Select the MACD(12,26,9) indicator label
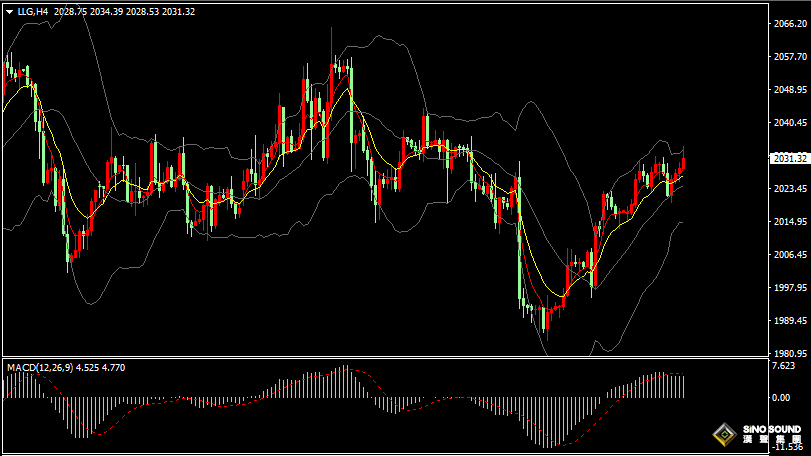The width and height of the screenshot is (811, 456). [x=38, y=368]
